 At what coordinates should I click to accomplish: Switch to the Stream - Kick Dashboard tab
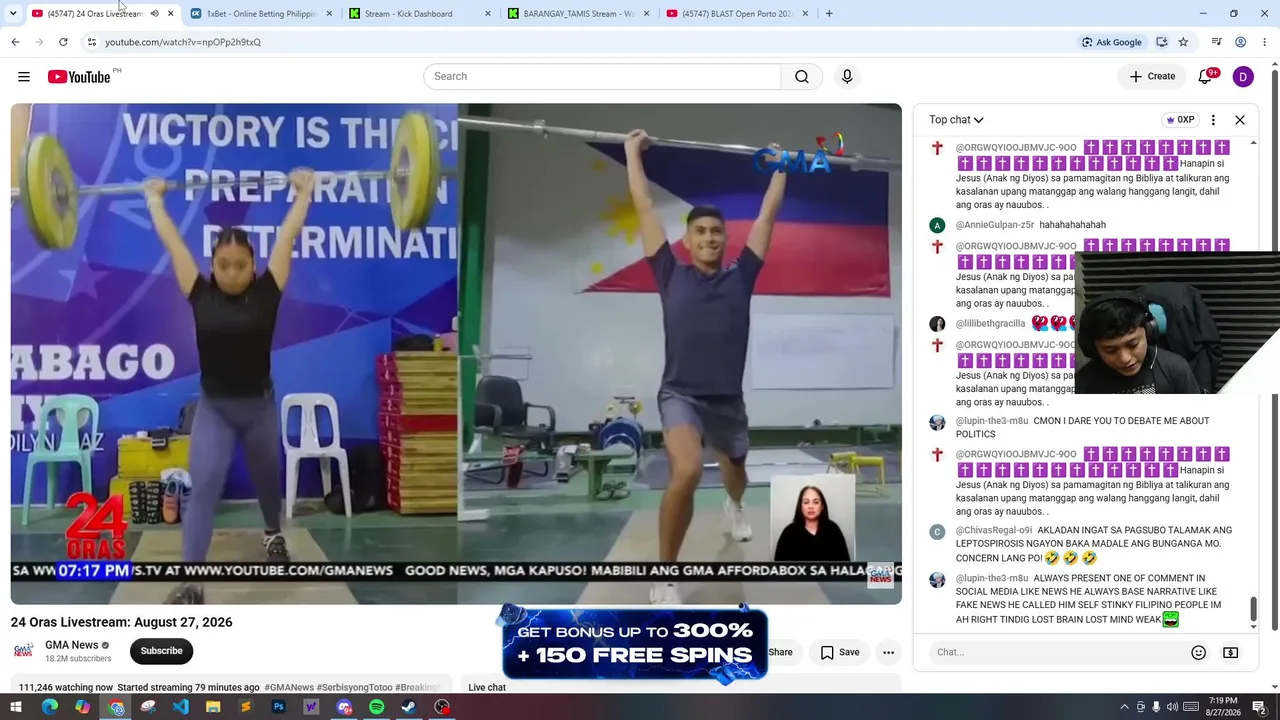click(419, 14)
